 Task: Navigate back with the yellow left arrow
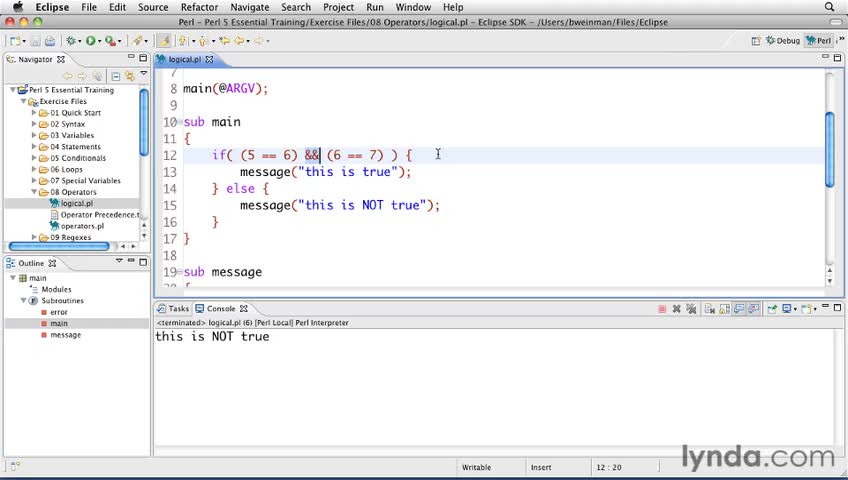pos(239,41)
